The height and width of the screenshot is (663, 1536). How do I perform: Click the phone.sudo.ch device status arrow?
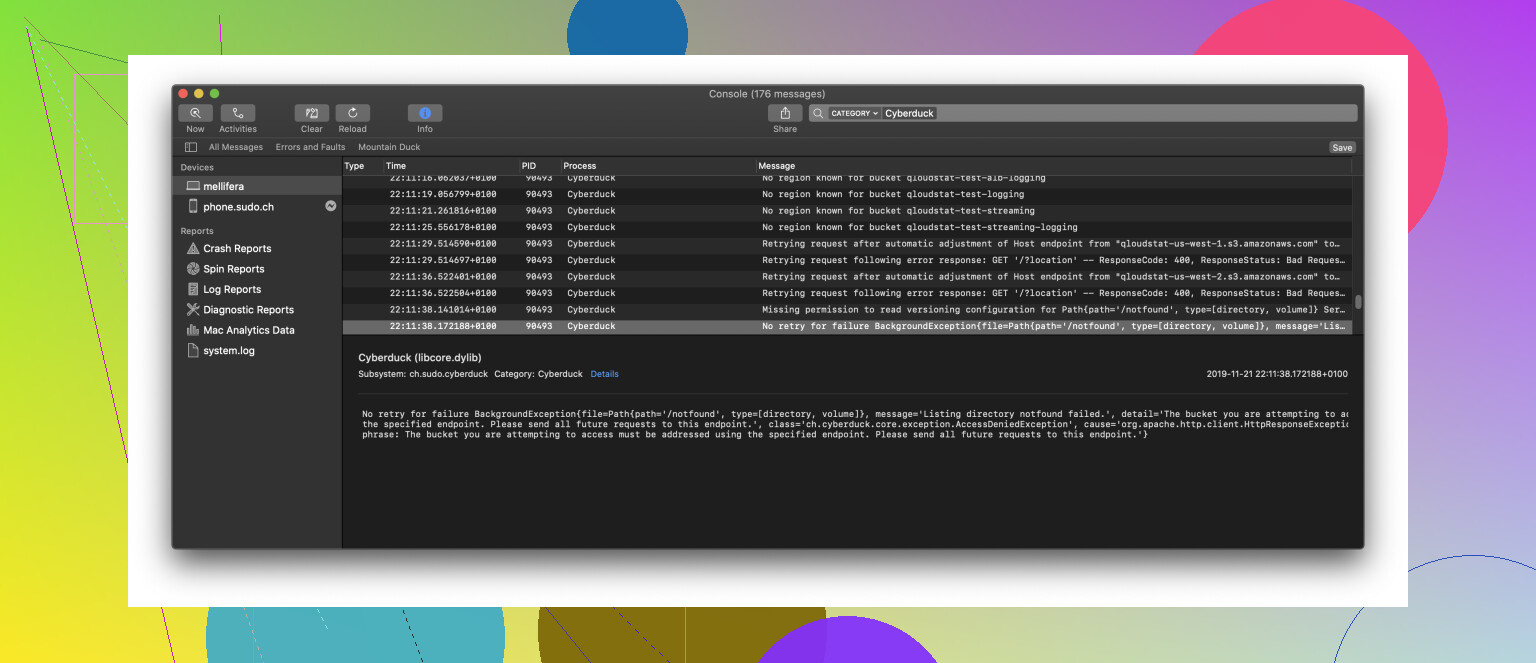tap(331, 207)
